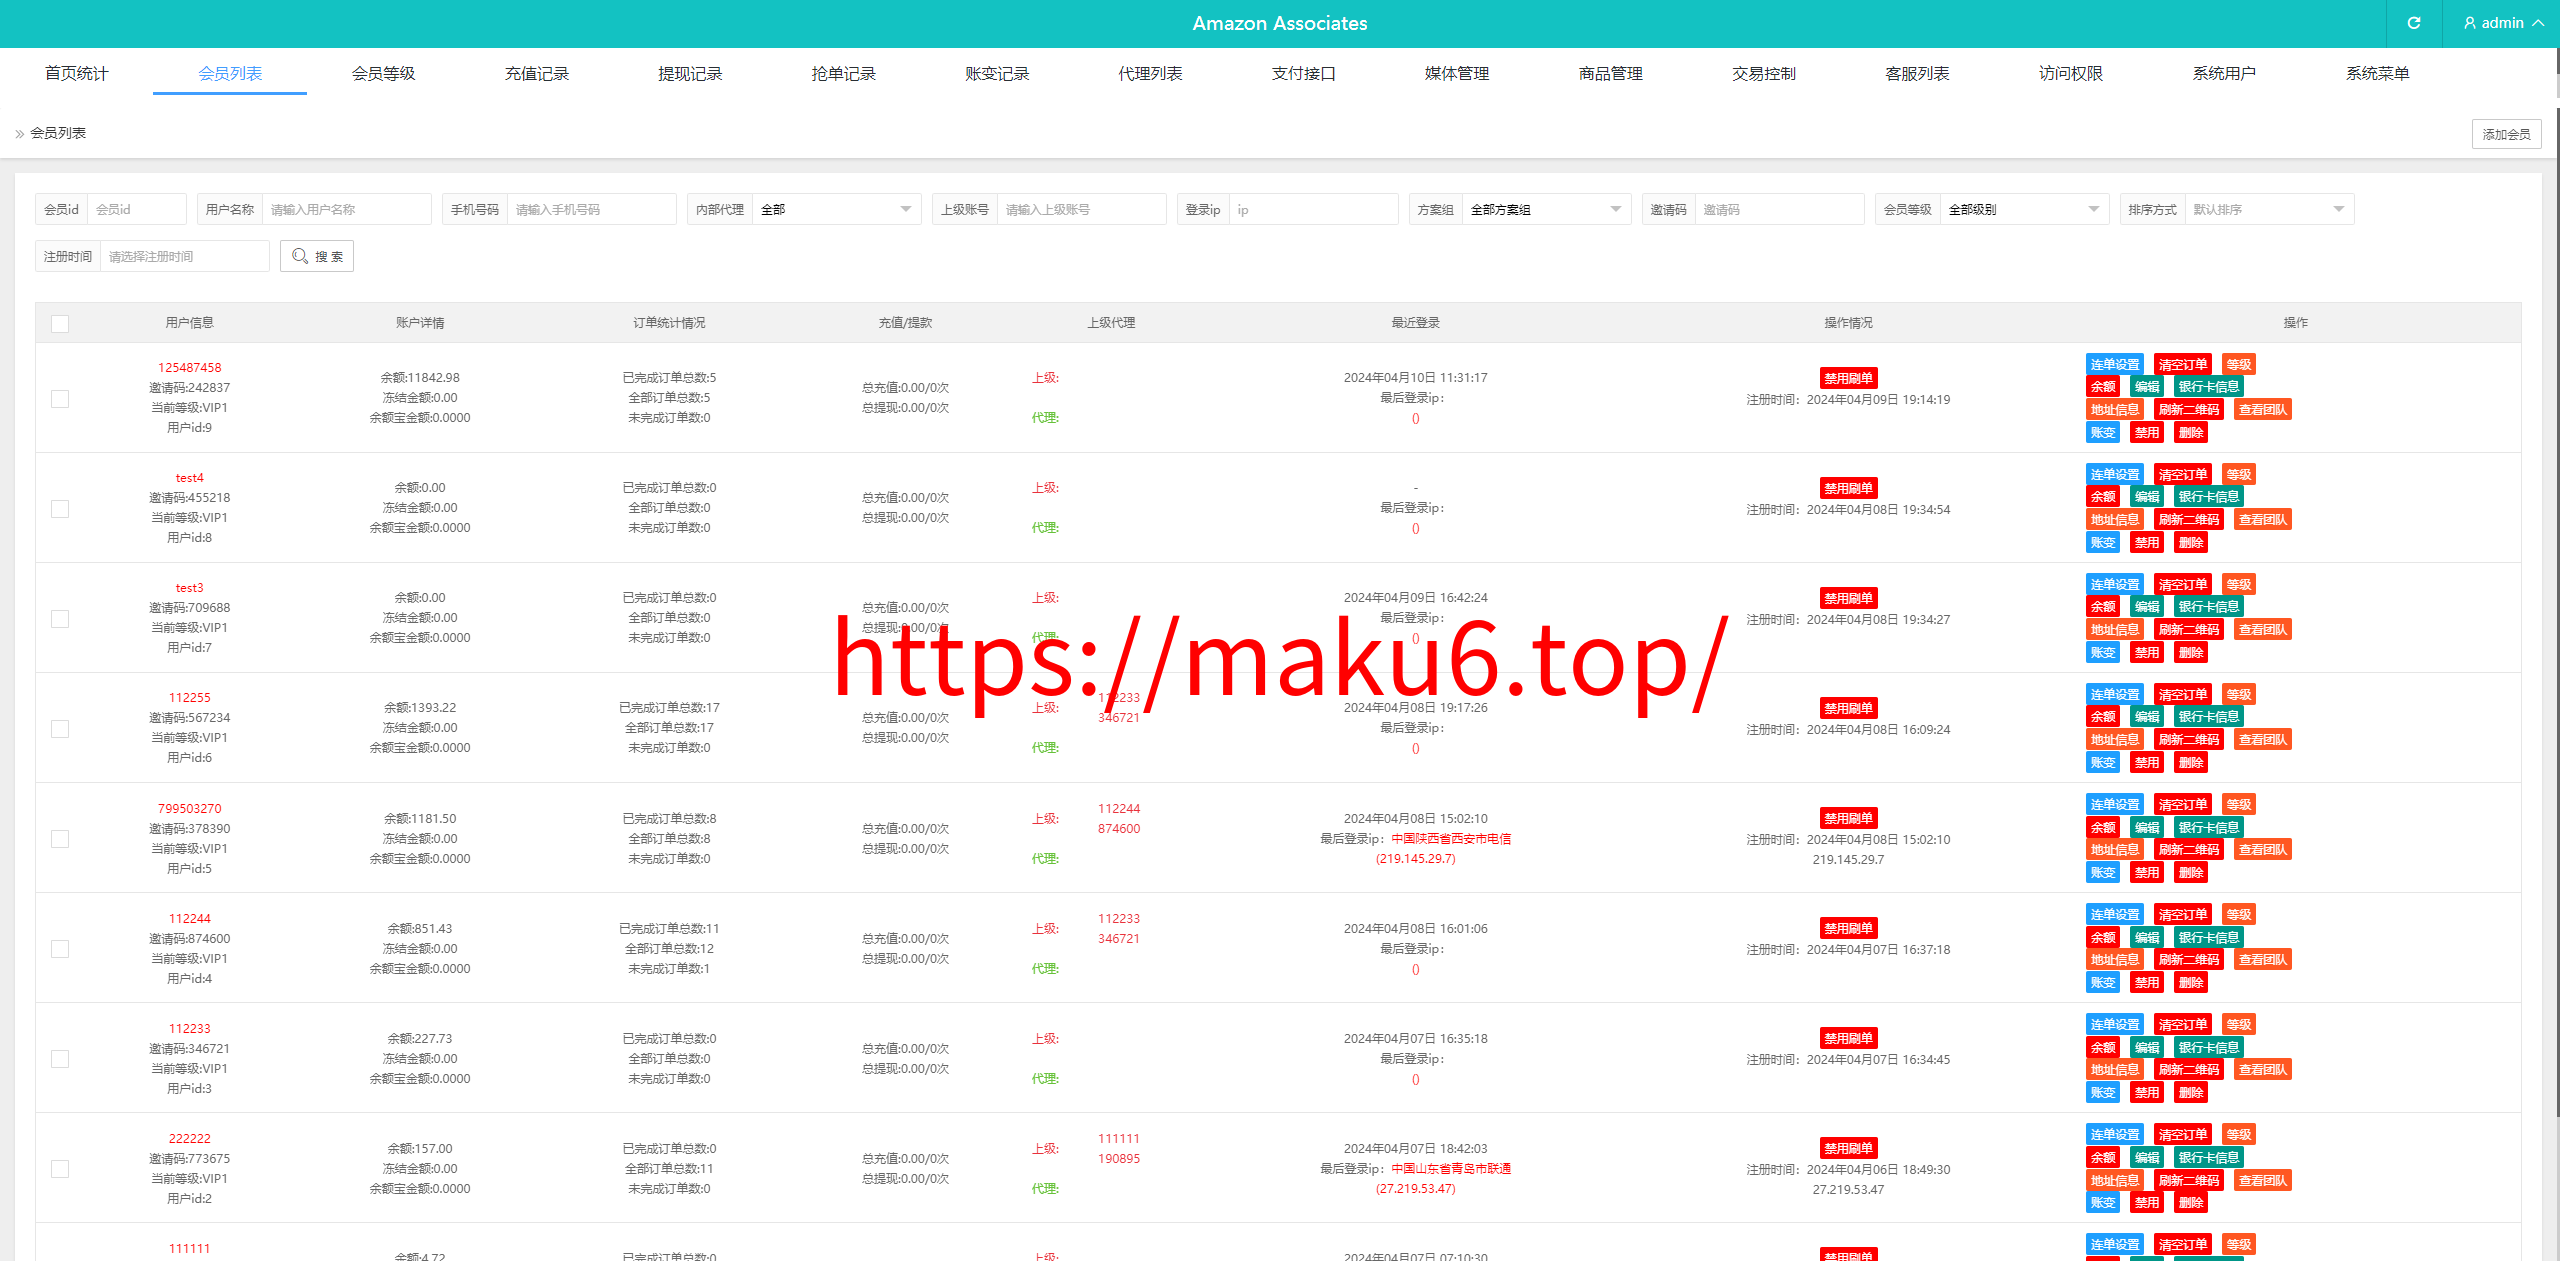This screenshot has height=1261, width=2560.
Task: Check the row checkbox for user 112233
Action: pos(60,1058)
